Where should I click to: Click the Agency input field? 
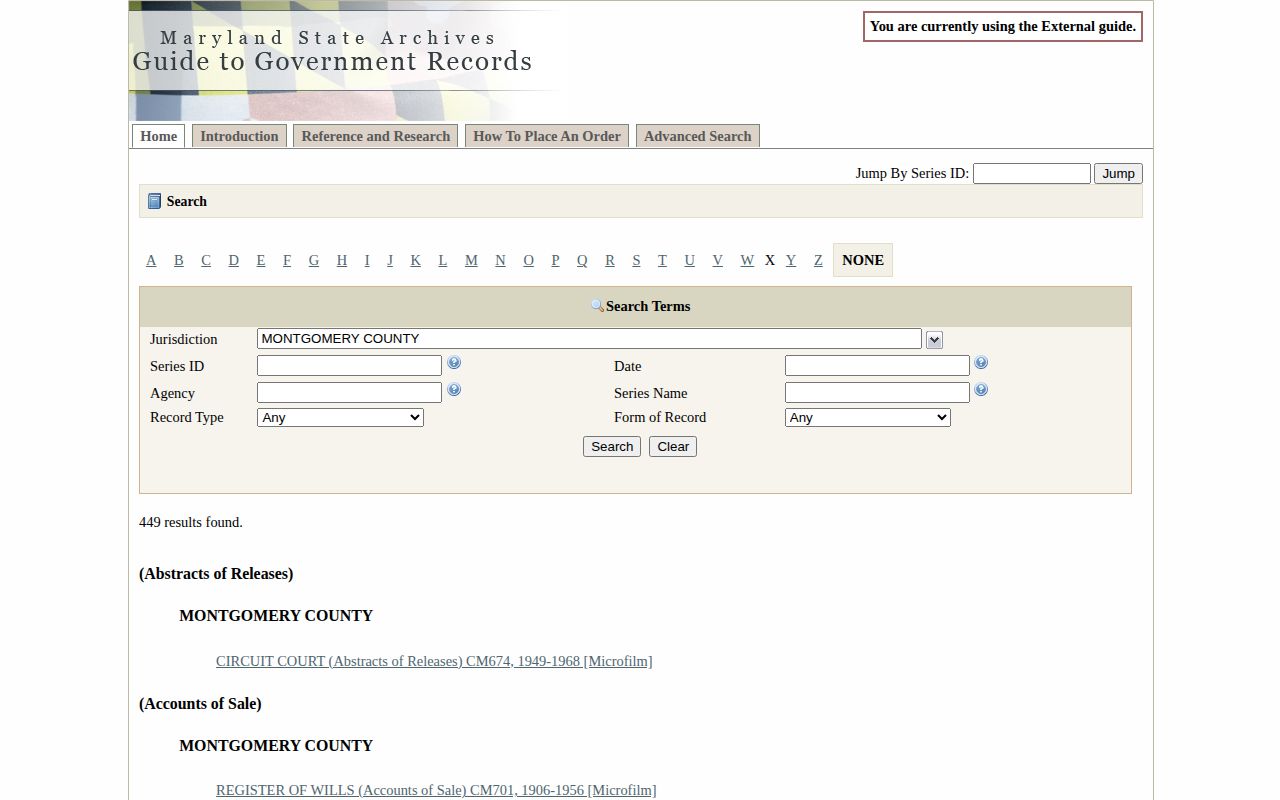coord(349,393)
